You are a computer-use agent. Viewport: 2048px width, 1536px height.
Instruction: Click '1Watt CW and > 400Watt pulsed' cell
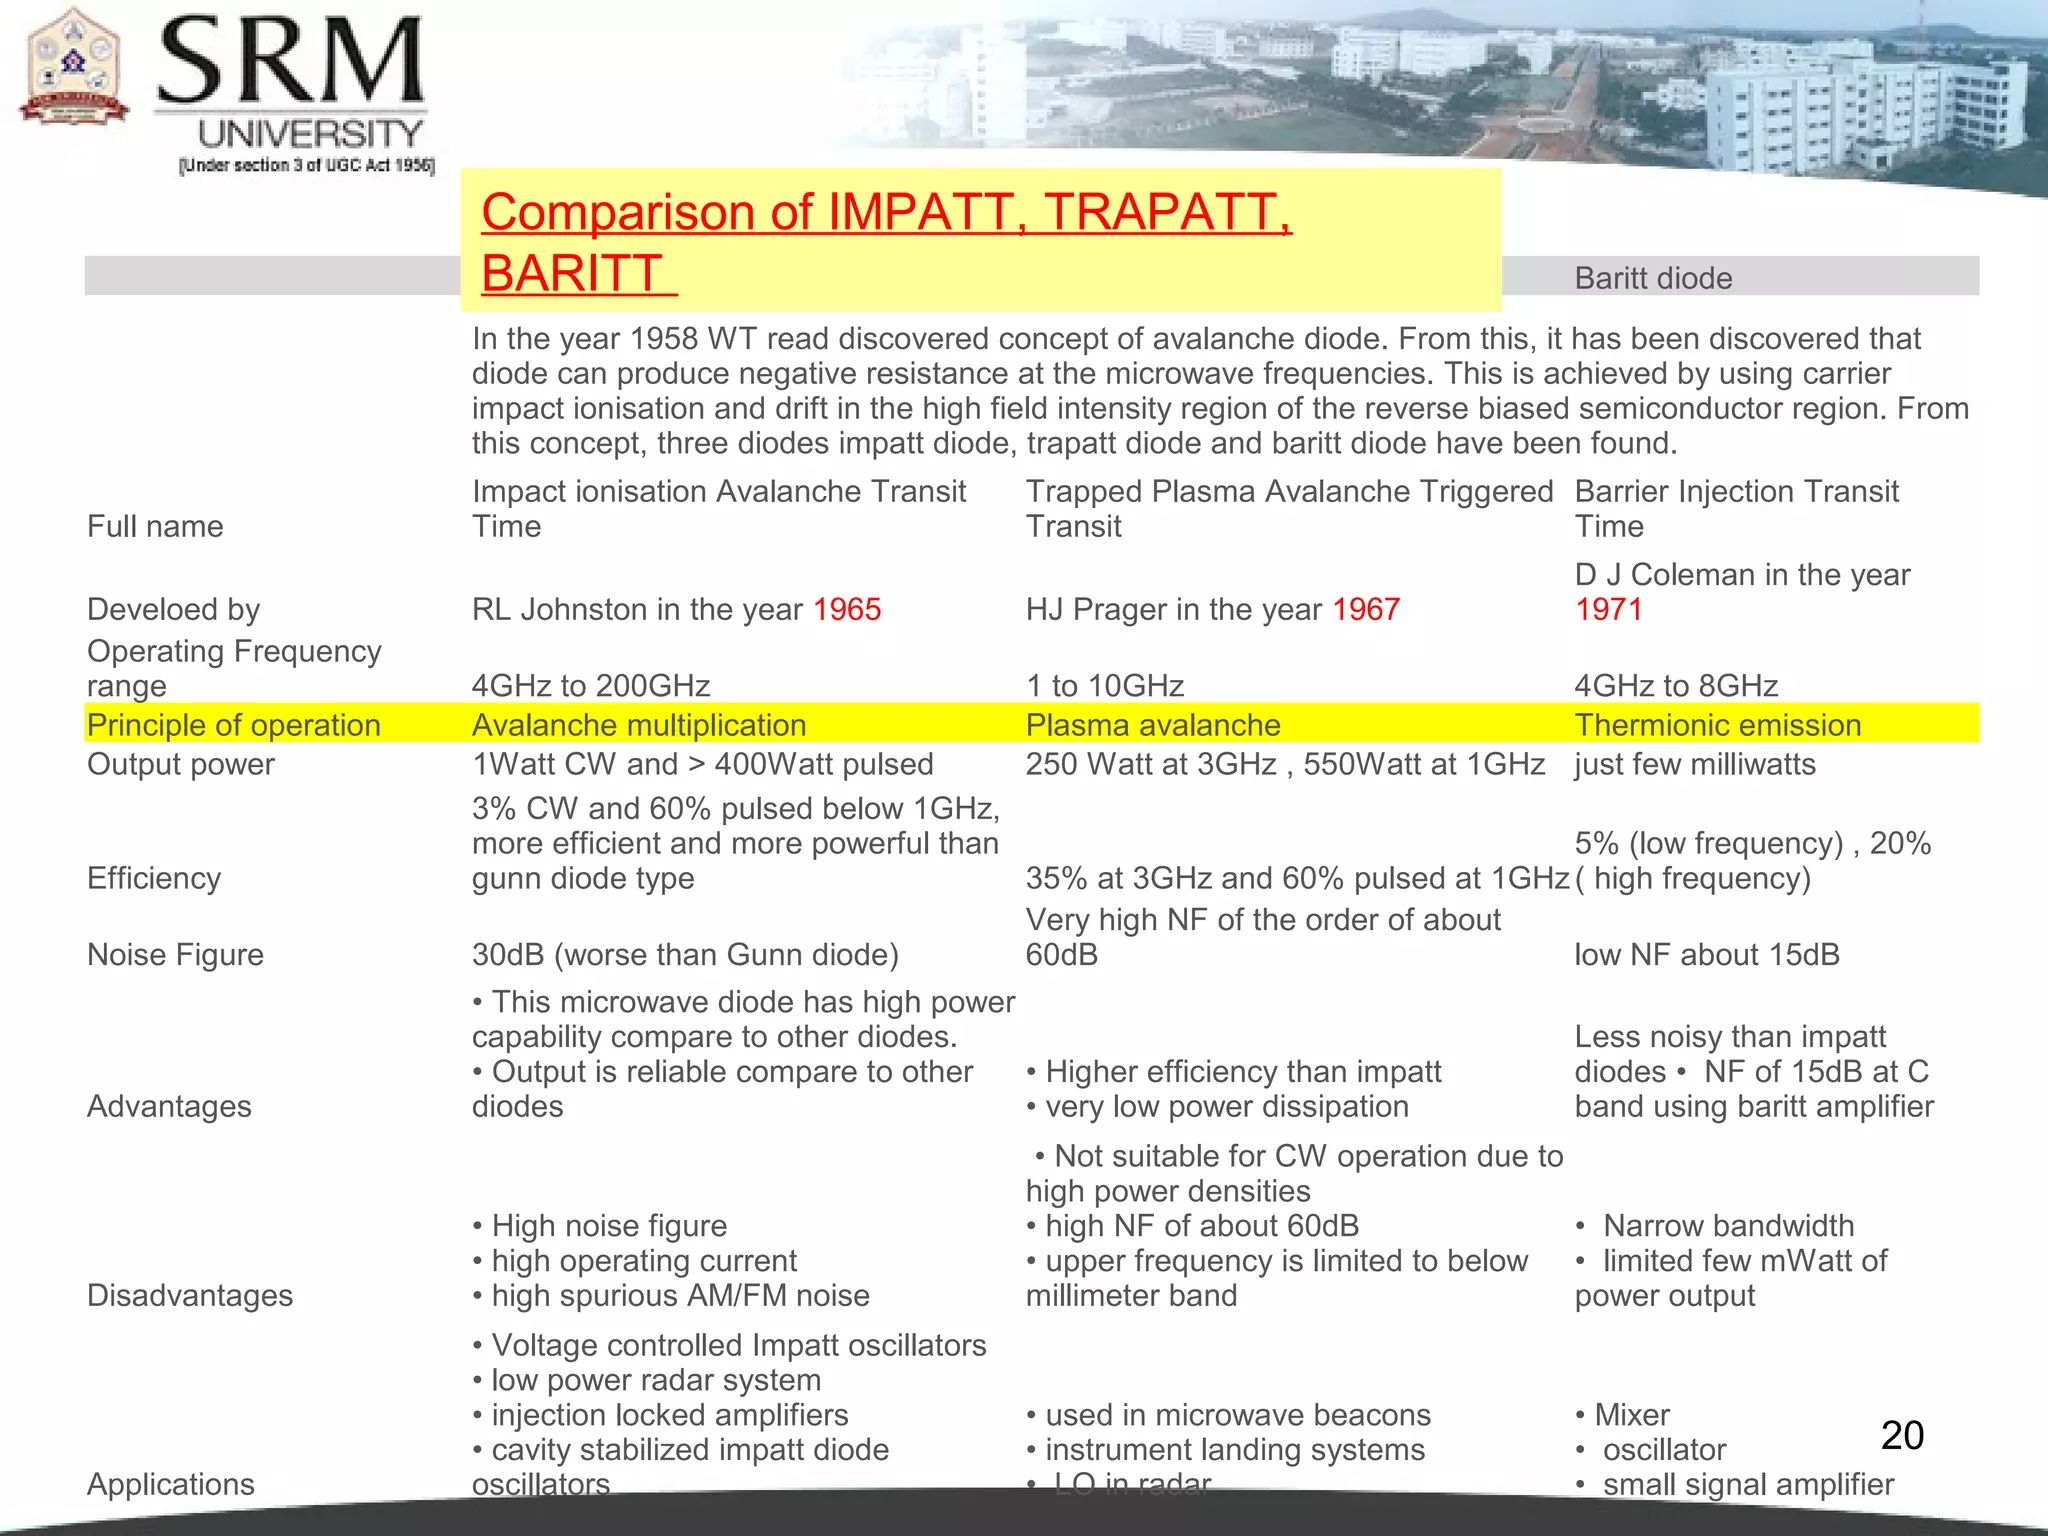pyautogui.click(x=703, y=764)
